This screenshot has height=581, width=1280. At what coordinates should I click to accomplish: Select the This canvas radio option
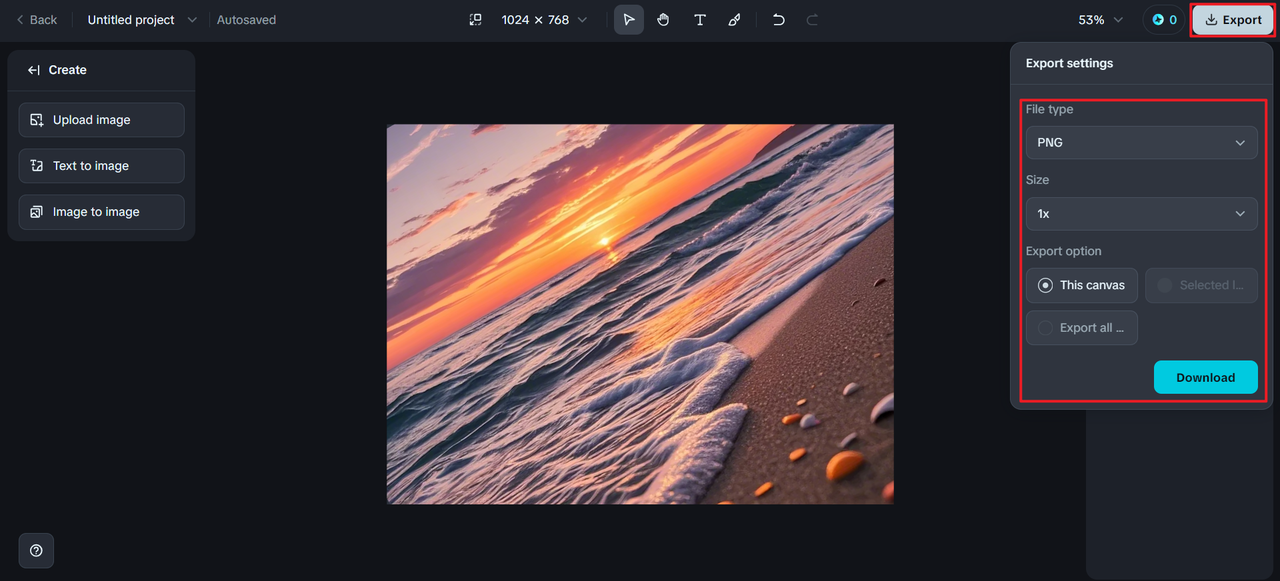(x=1081, y=285)
